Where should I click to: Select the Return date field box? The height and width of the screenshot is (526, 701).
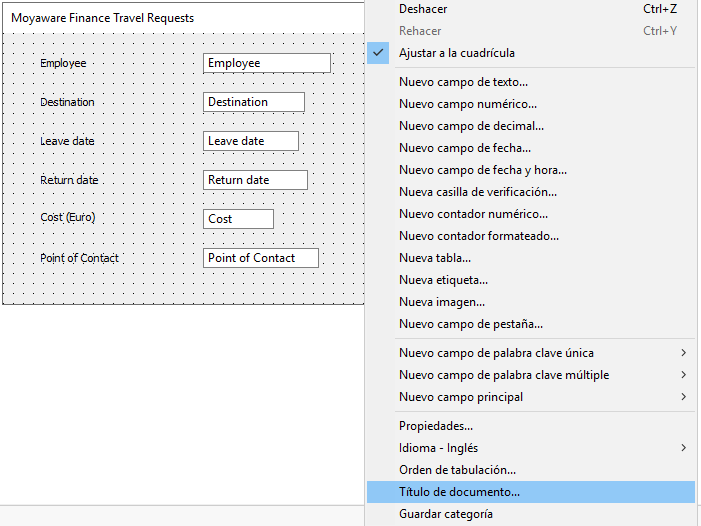255,180
